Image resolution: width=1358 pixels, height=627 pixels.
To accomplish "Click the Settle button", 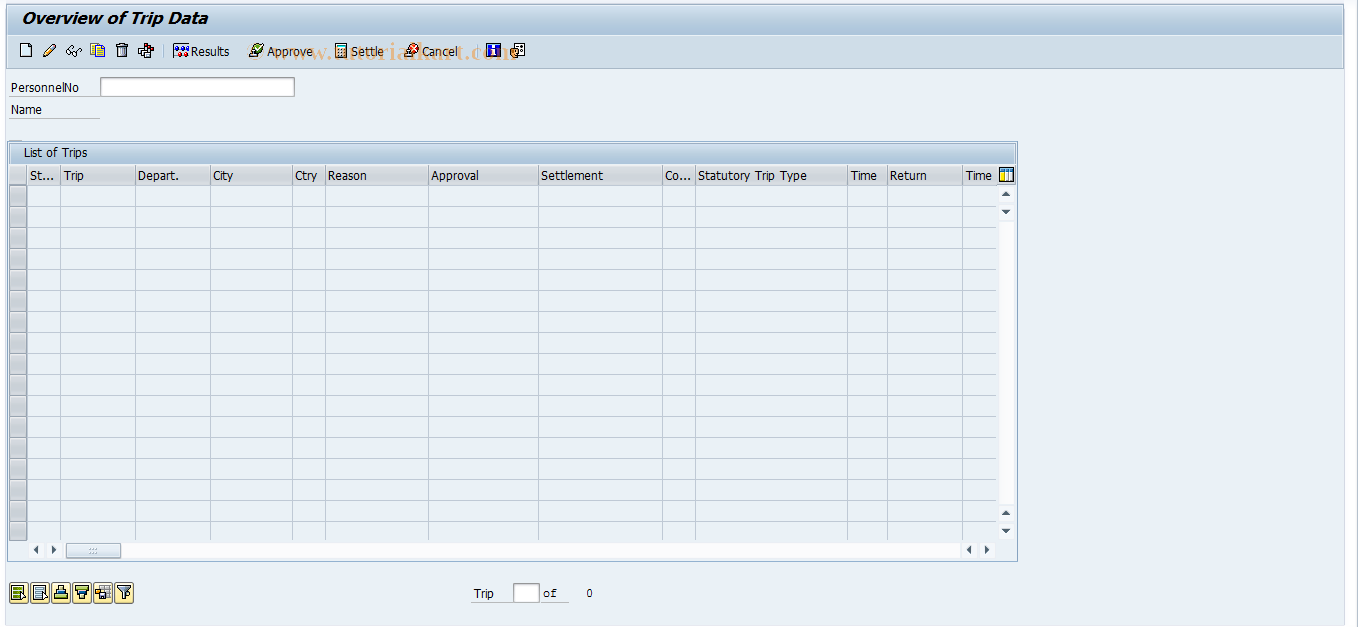I will click(x=359, y=51).
